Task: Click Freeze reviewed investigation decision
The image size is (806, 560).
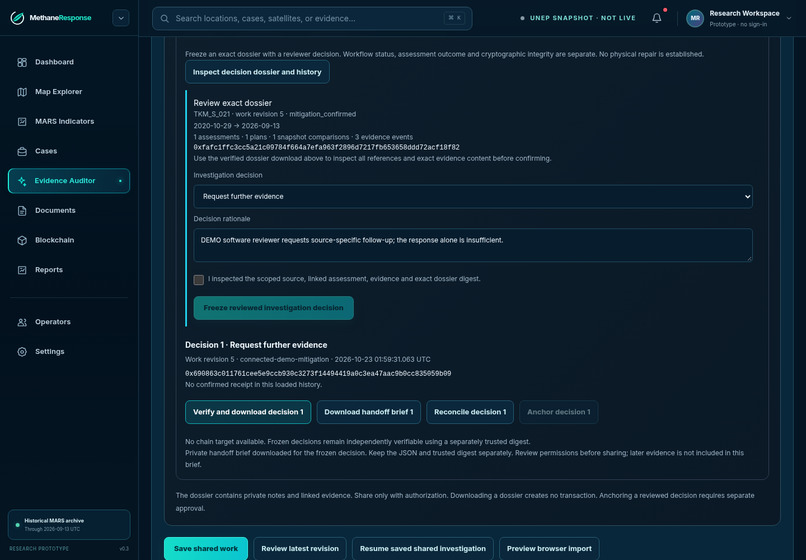Action: (273, 308)
